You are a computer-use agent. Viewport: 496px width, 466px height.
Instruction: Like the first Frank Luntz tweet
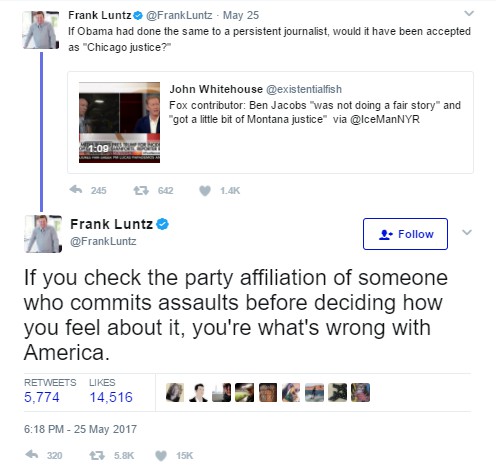point(205,191)
